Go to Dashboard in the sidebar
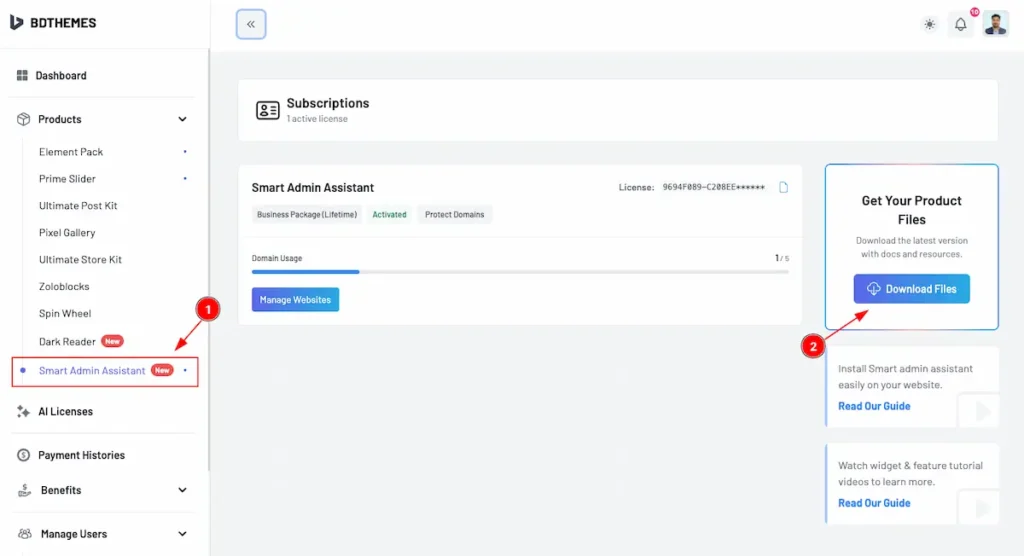 (x=61, y=75)
